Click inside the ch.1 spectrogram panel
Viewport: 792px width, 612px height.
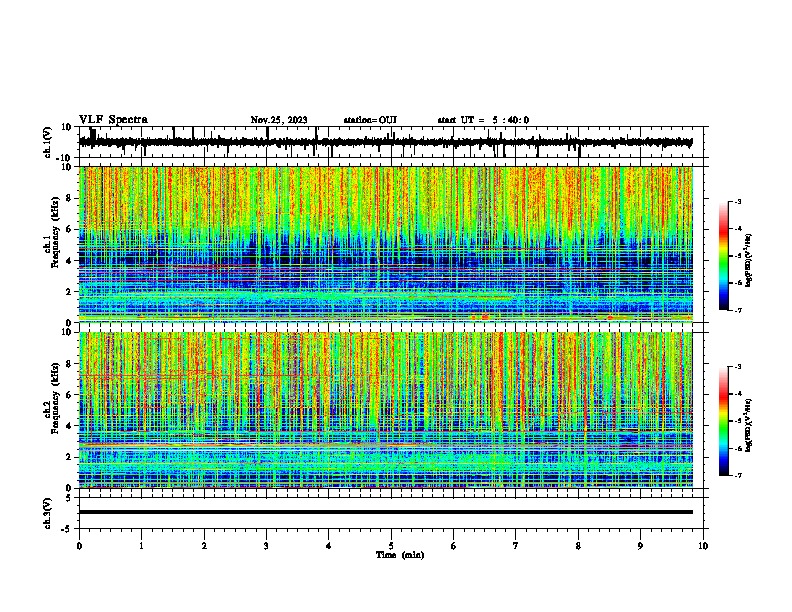point(386,244)
